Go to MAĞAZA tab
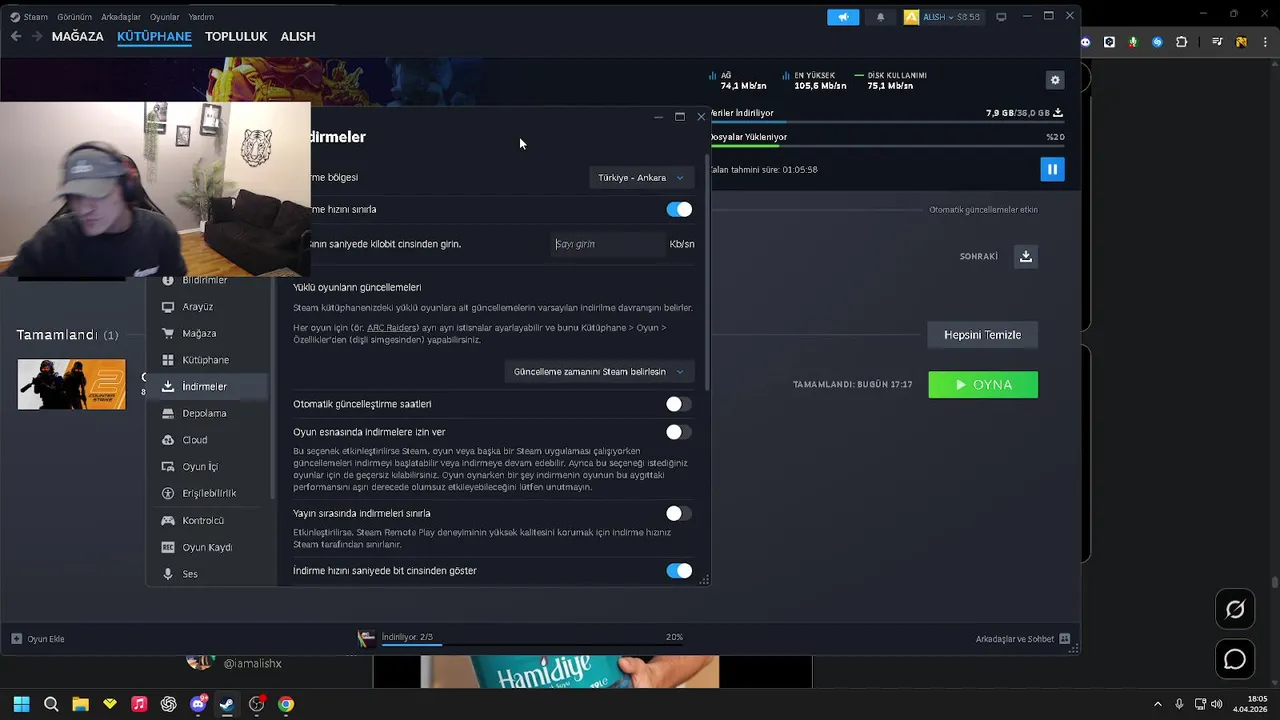The width and height of the screenshot is (1280, 720). pos(78,36)
